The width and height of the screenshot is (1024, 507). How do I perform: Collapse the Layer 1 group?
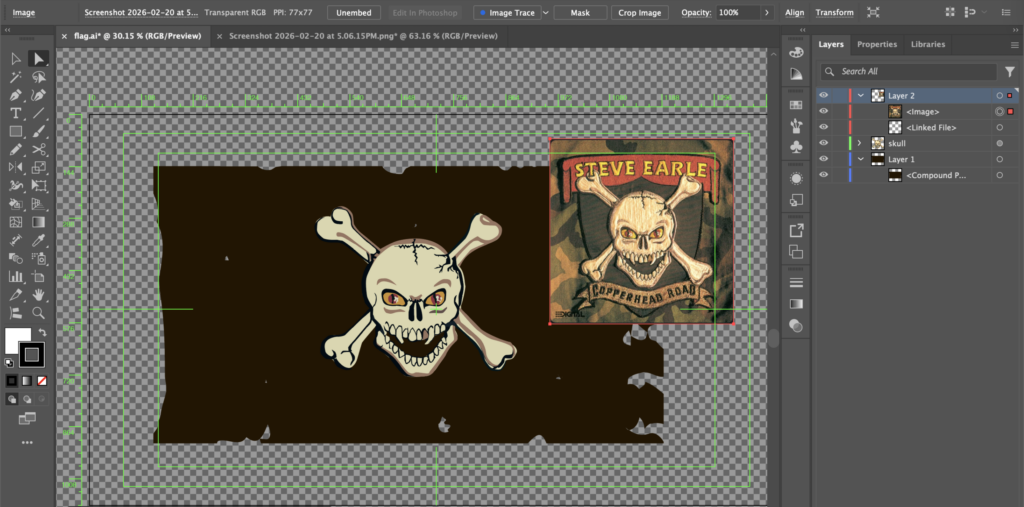point(859,160)
